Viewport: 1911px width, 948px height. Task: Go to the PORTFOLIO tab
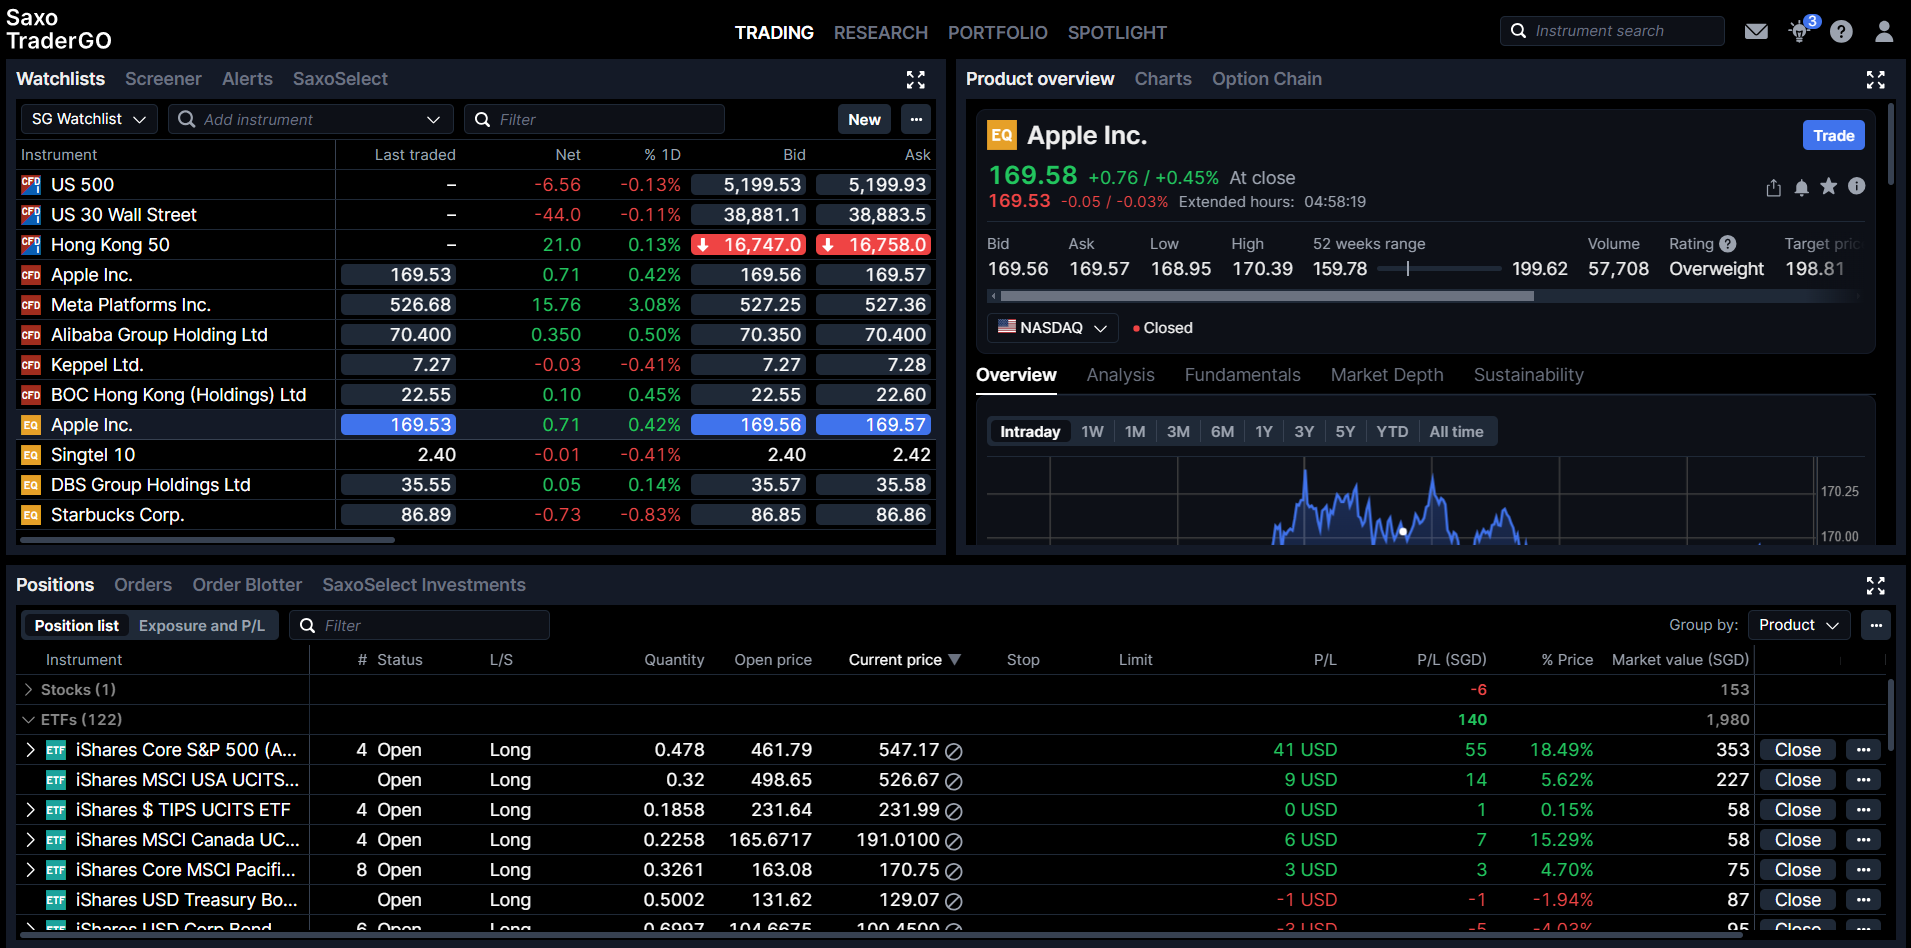pos(998,33)
